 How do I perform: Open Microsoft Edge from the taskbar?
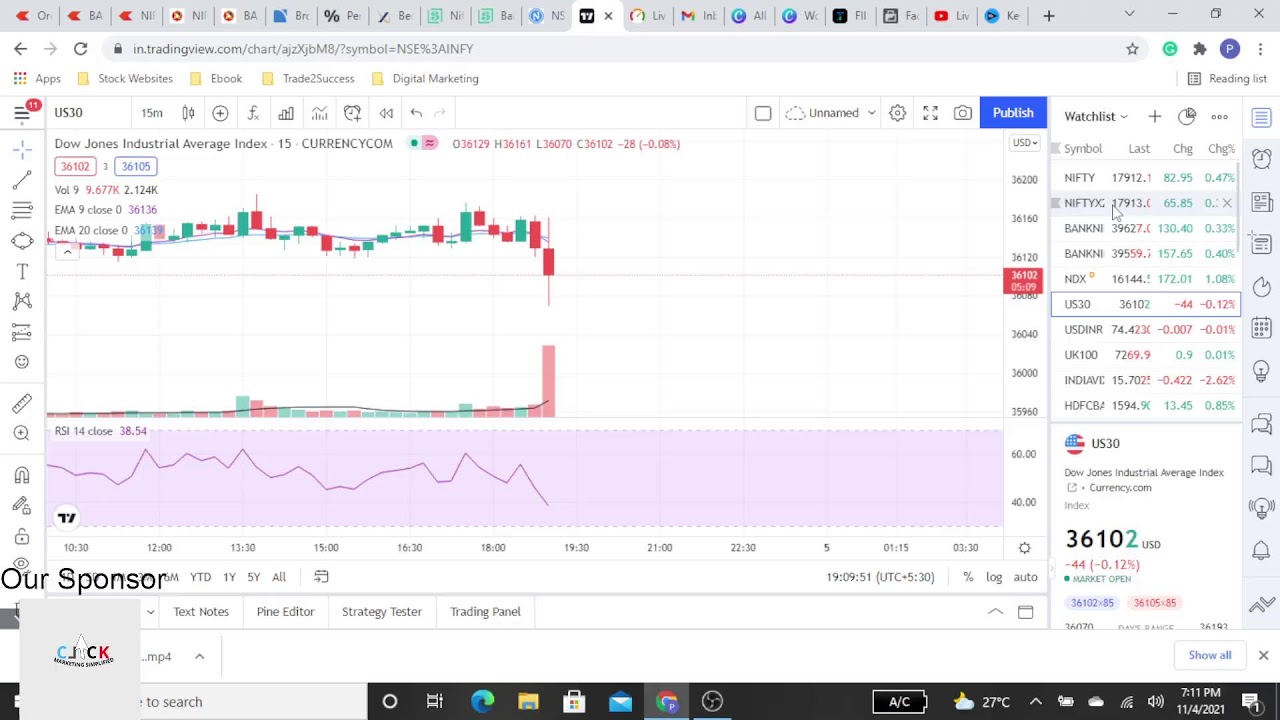click(482, 702)
